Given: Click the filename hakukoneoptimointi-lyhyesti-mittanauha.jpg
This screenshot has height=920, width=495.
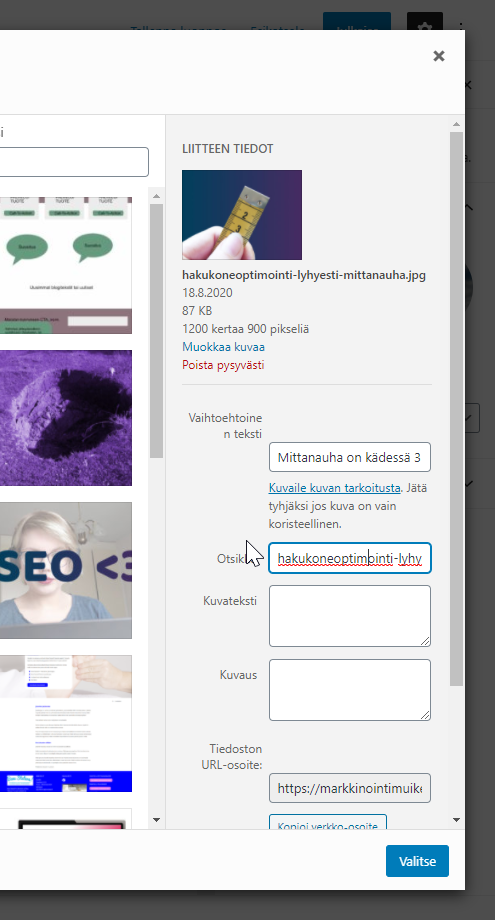Looking at the screenshot, I should pyautogui.click(x=304, y=275).
